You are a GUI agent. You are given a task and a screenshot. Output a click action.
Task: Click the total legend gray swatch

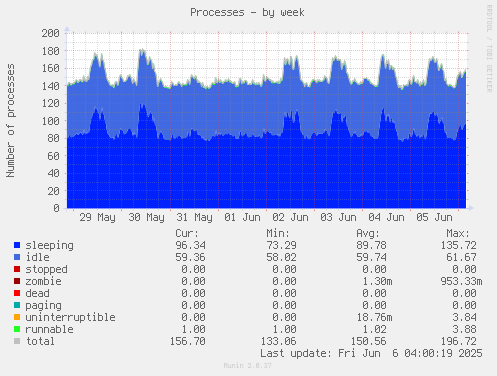(17, 341)
